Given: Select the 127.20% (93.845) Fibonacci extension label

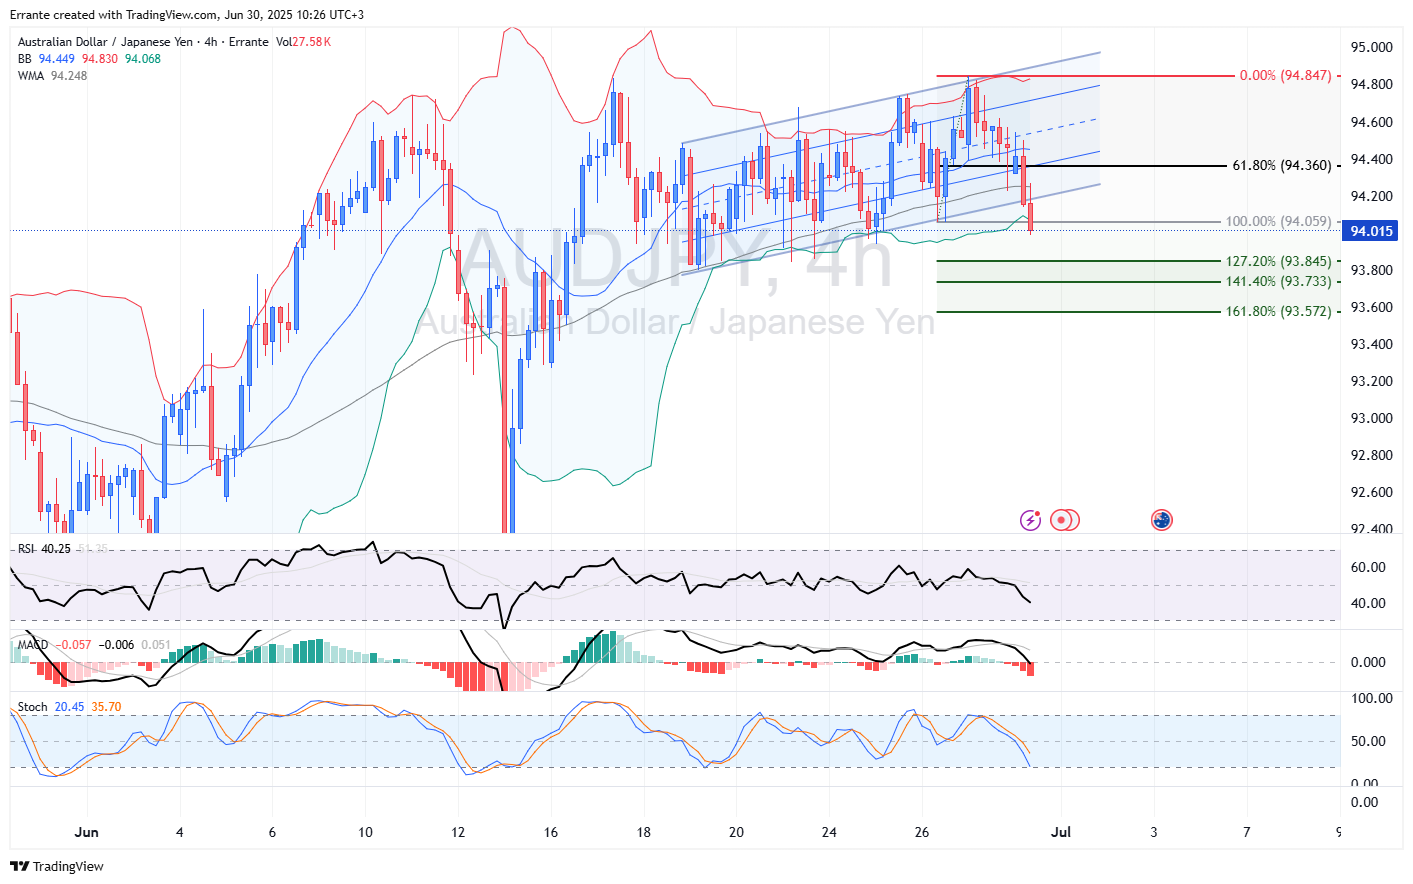Looking at the screenshot, I should 1278,261.
